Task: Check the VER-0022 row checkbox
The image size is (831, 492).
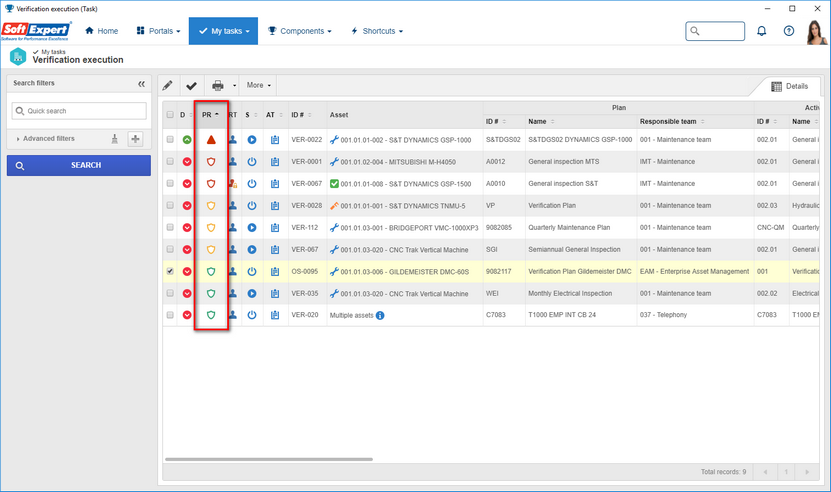Action: [170, 139]
